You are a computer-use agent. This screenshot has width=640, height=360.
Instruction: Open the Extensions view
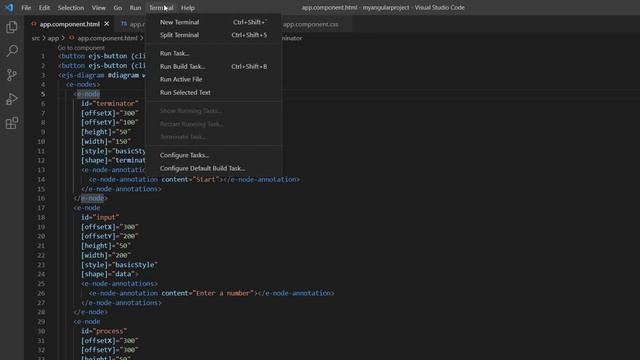pyautogui.click(x=12, y=123)
